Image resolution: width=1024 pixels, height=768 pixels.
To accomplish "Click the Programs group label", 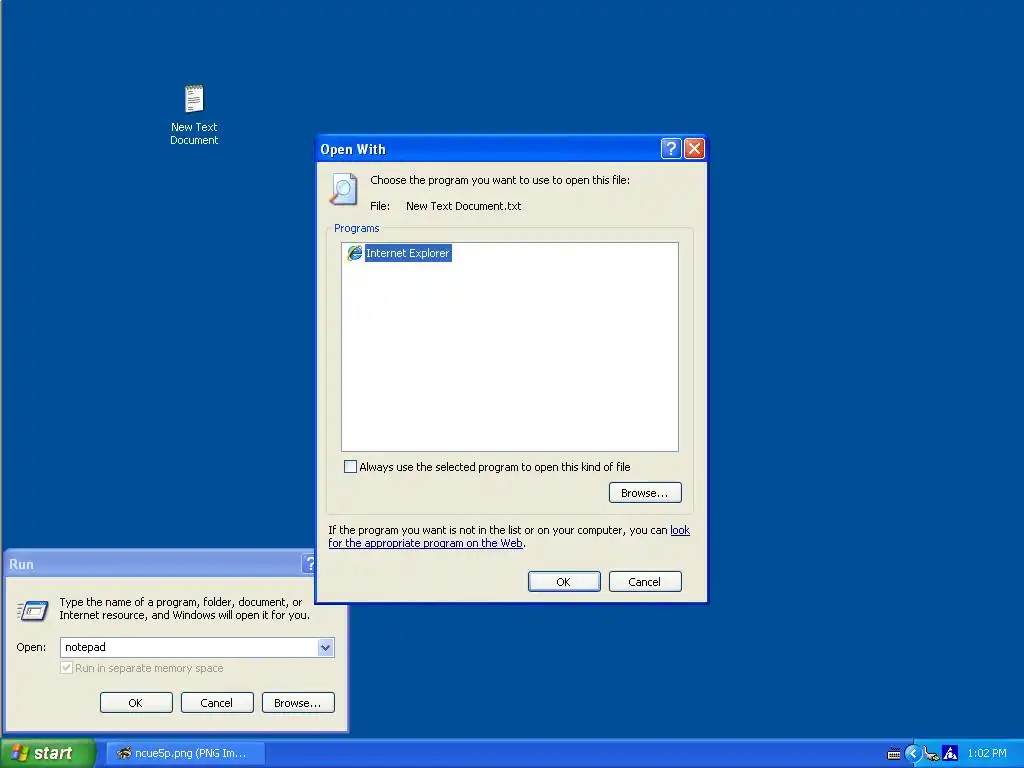I will (x=357, y=228).
